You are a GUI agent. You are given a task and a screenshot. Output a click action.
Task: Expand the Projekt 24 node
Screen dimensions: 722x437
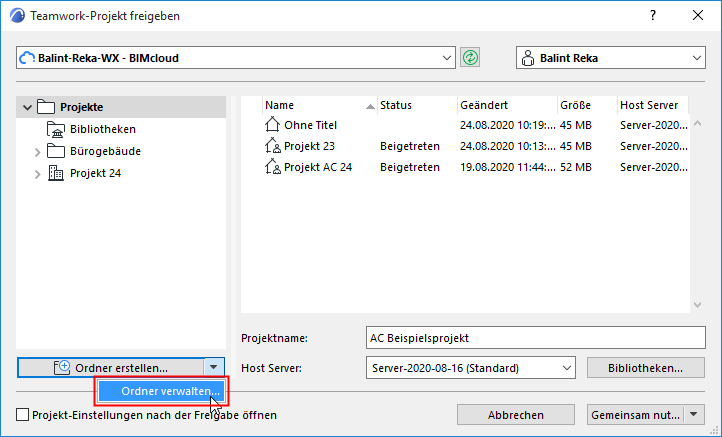click(38, 174)
